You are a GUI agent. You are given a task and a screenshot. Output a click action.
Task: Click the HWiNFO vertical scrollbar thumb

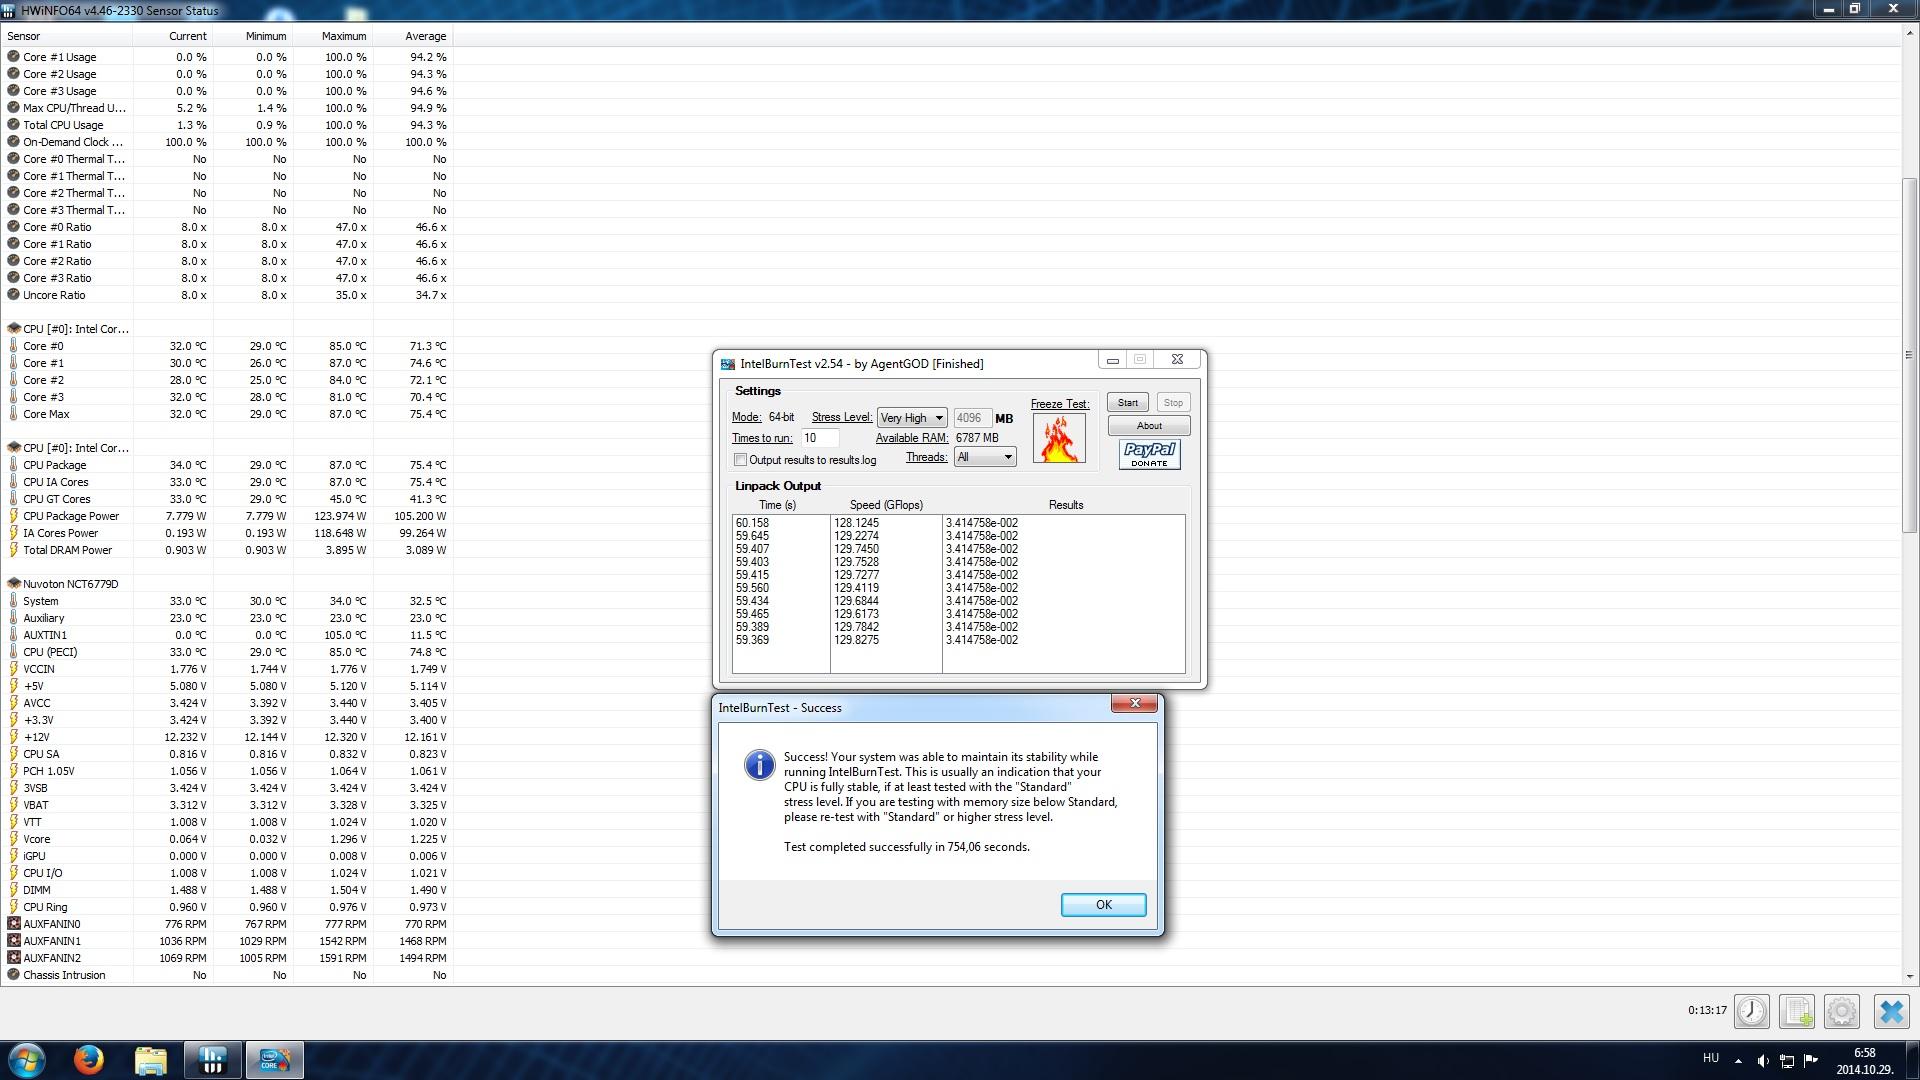tap(1910, 355)
